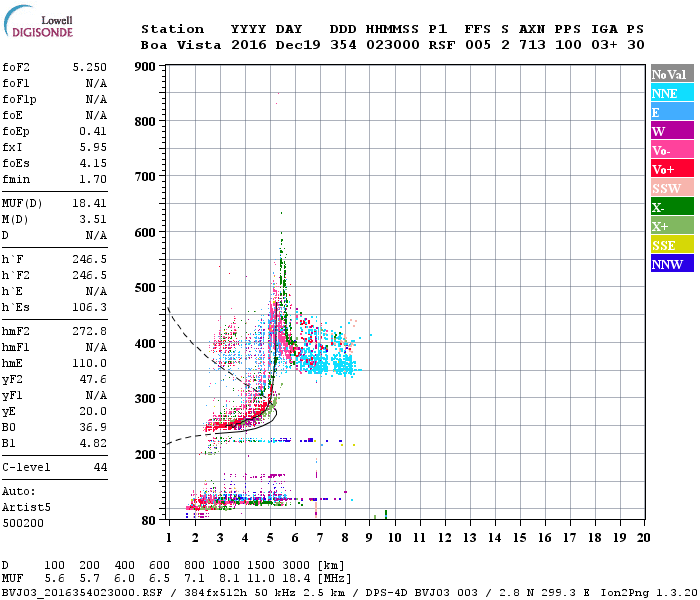Click the 10 MHz frequency axis label
Image resolution: width=700 pixels, height=600 pixels.
click(x=395, y=538)
